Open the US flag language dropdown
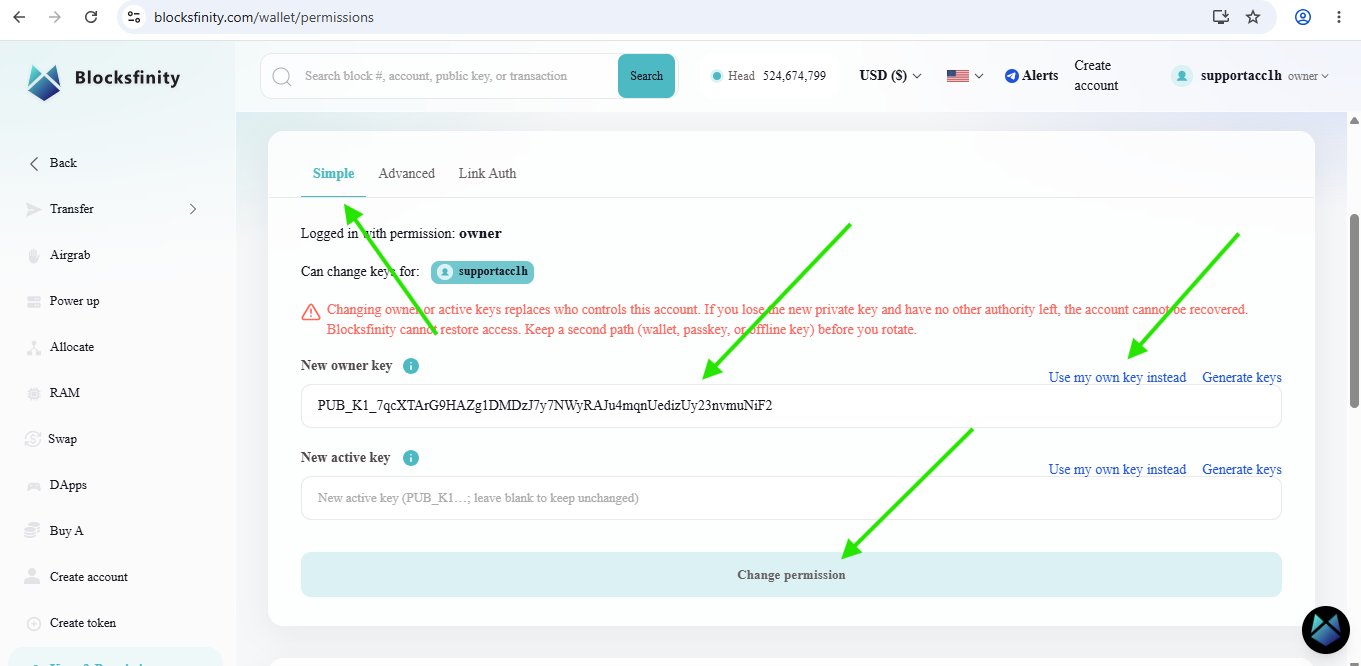Viewport: 1361px width, 666px height. (x=965, y=76)
